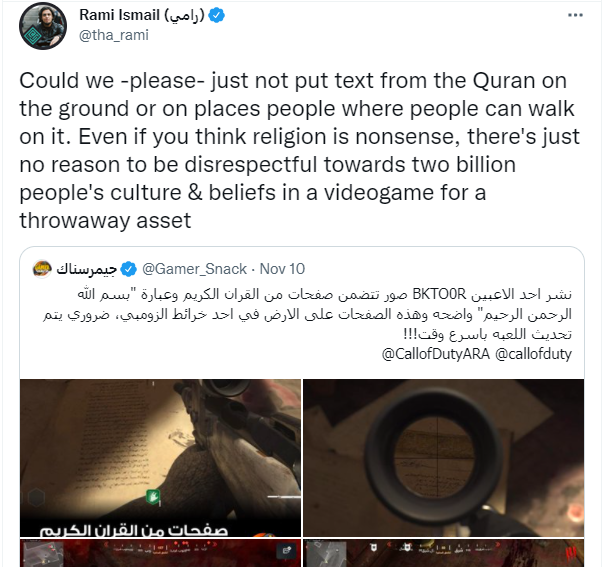The width and height of the screenshot is (605, 567).
Task: Click the share icon in bottom-left thumbnail
Action: tap(287, 550)
